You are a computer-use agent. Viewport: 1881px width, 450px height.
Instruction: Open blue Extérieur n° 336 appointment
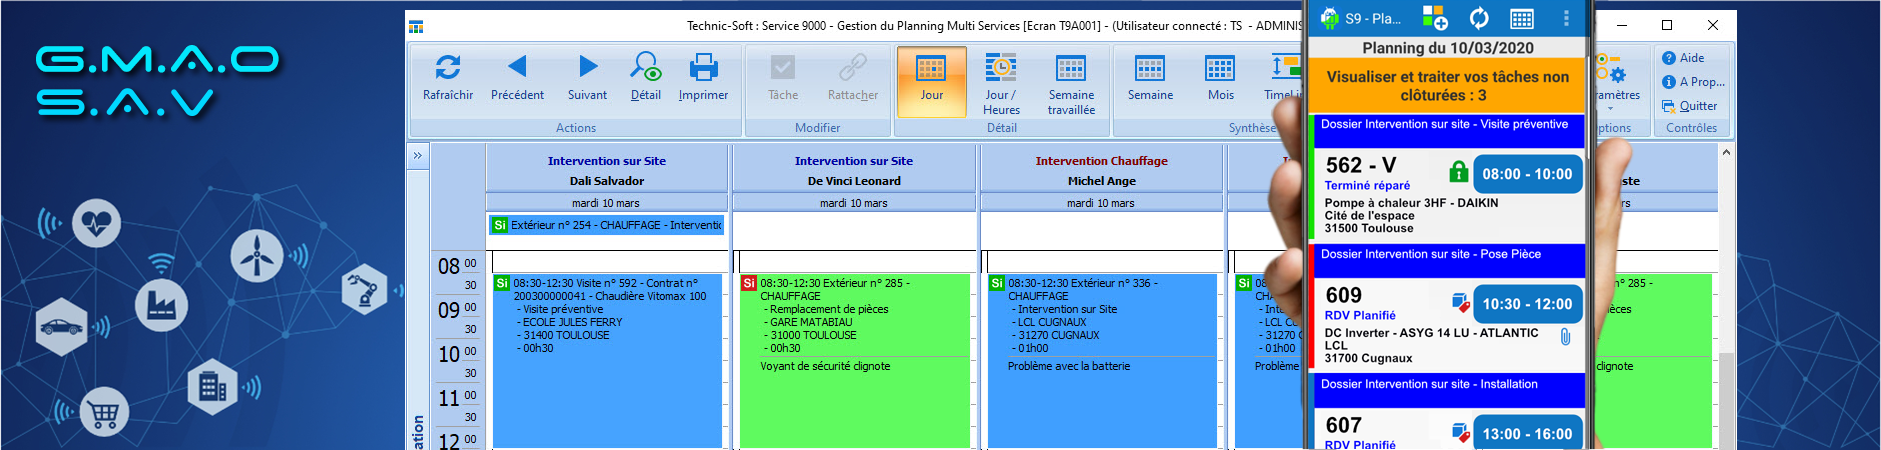1101,361
